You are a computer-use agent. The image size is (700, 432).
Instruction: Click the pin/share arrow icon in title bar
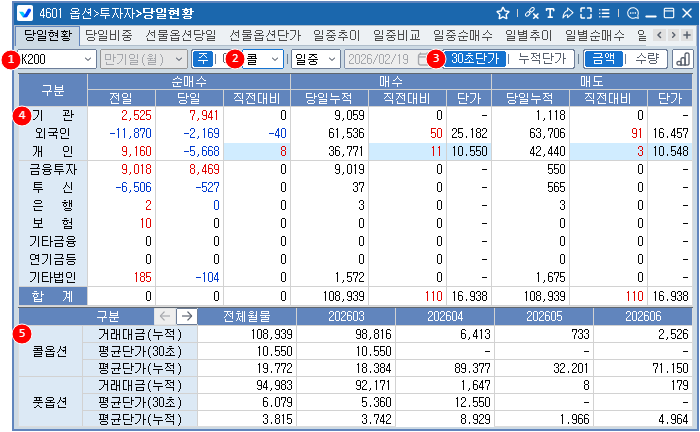[x=568, y=13]
